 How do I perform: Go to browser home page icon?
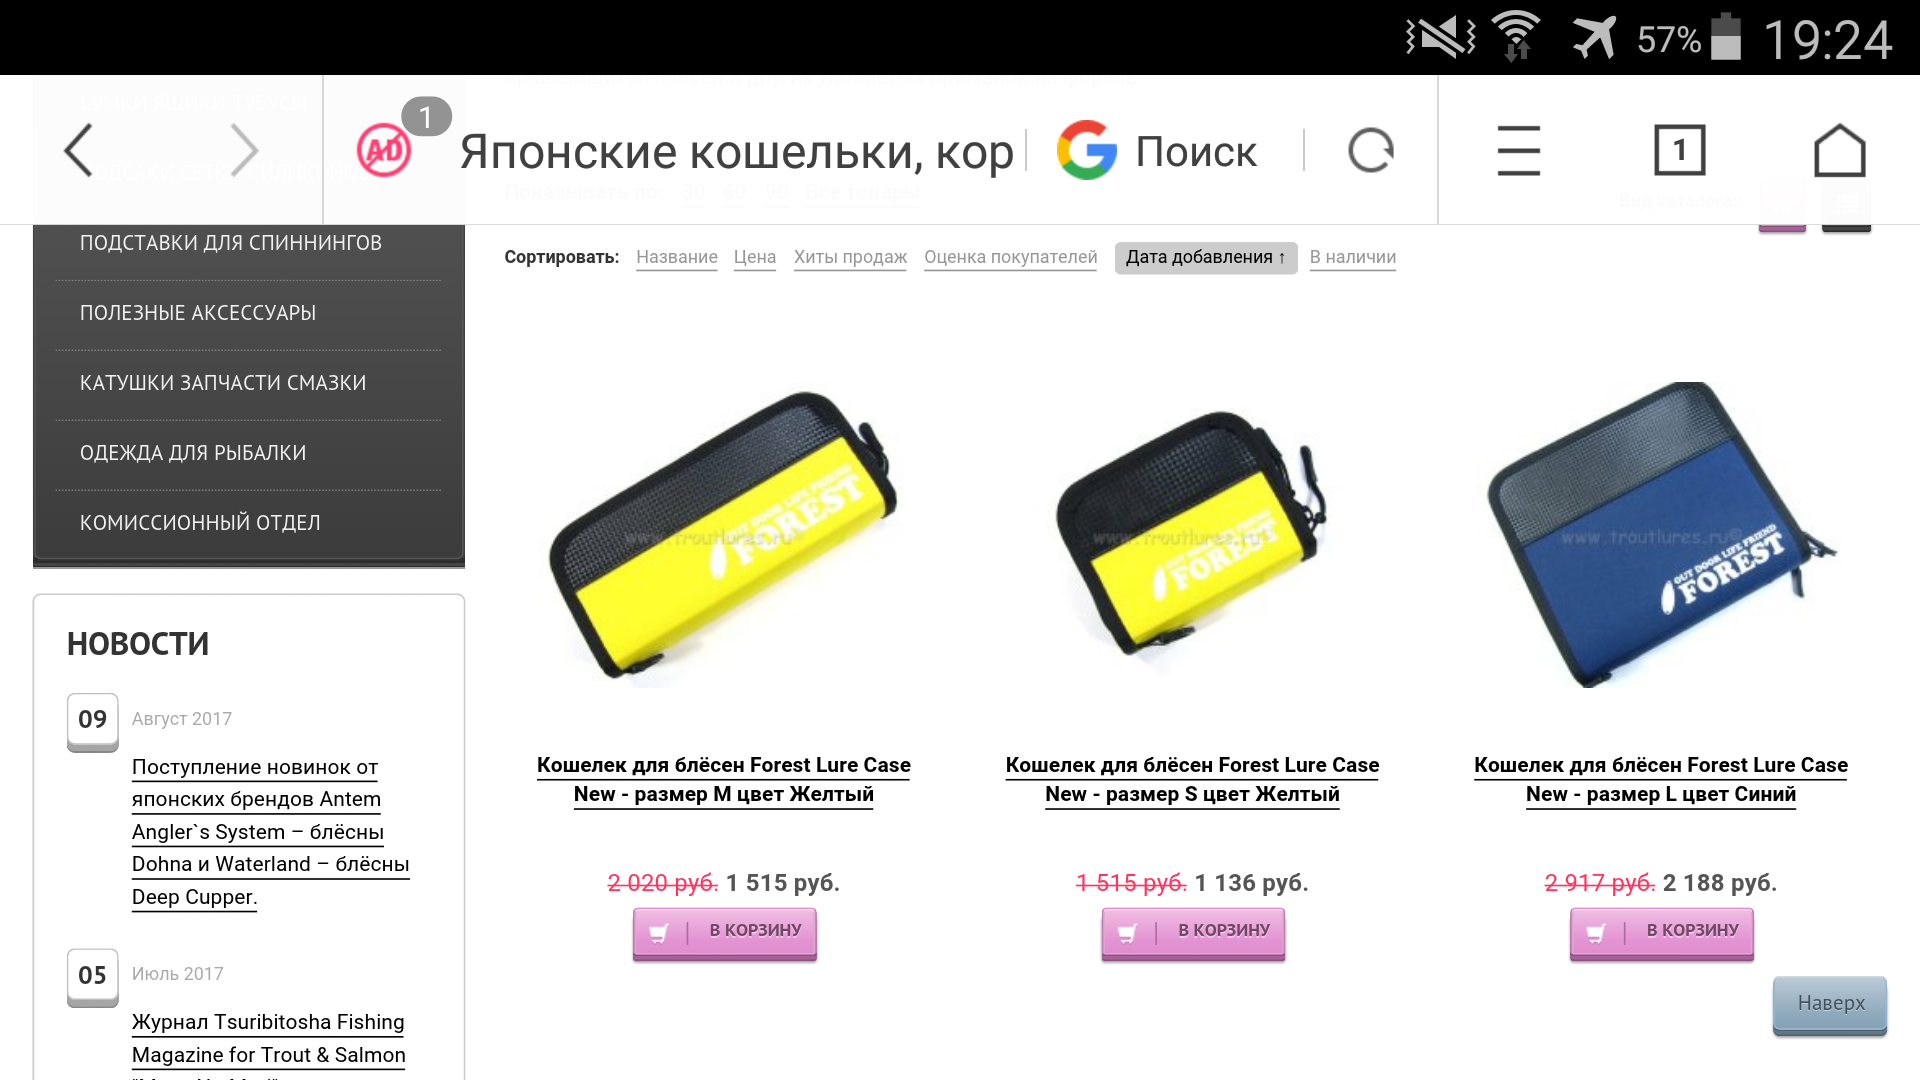coord(1839,151)
